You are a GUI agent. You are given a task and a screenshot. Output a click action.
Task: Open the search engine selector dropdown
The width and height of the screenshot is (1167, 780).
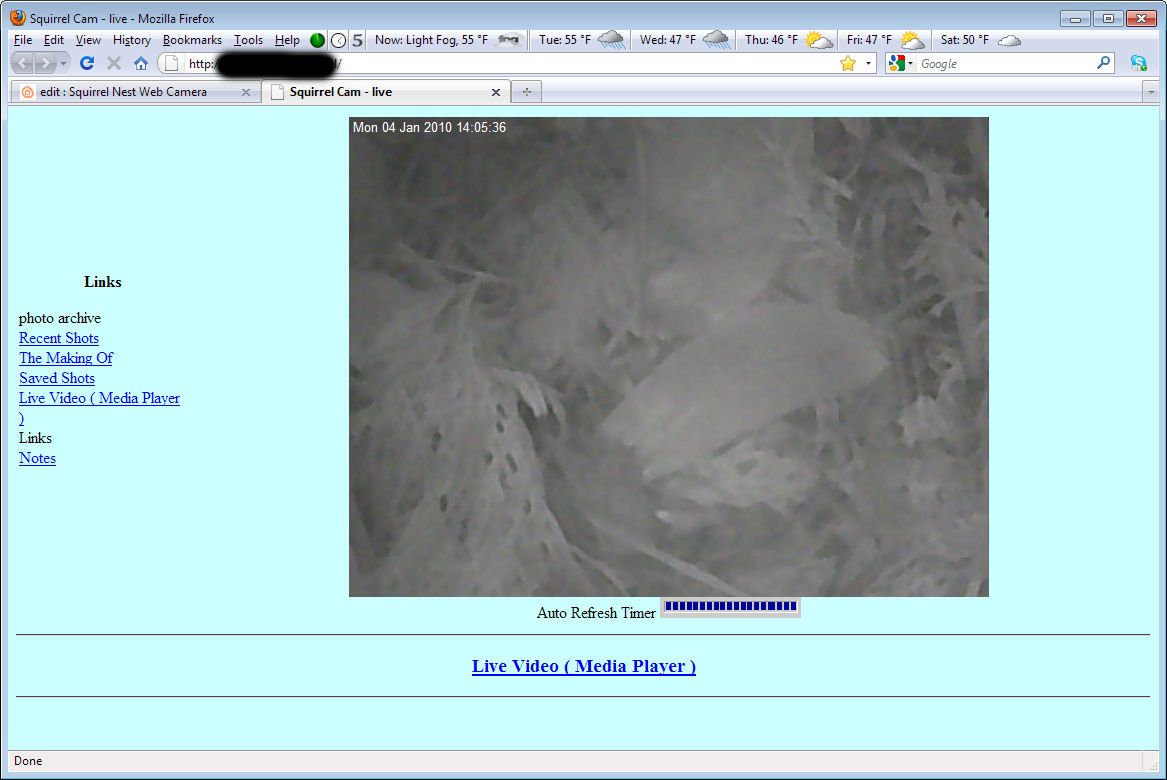[901, 63]
